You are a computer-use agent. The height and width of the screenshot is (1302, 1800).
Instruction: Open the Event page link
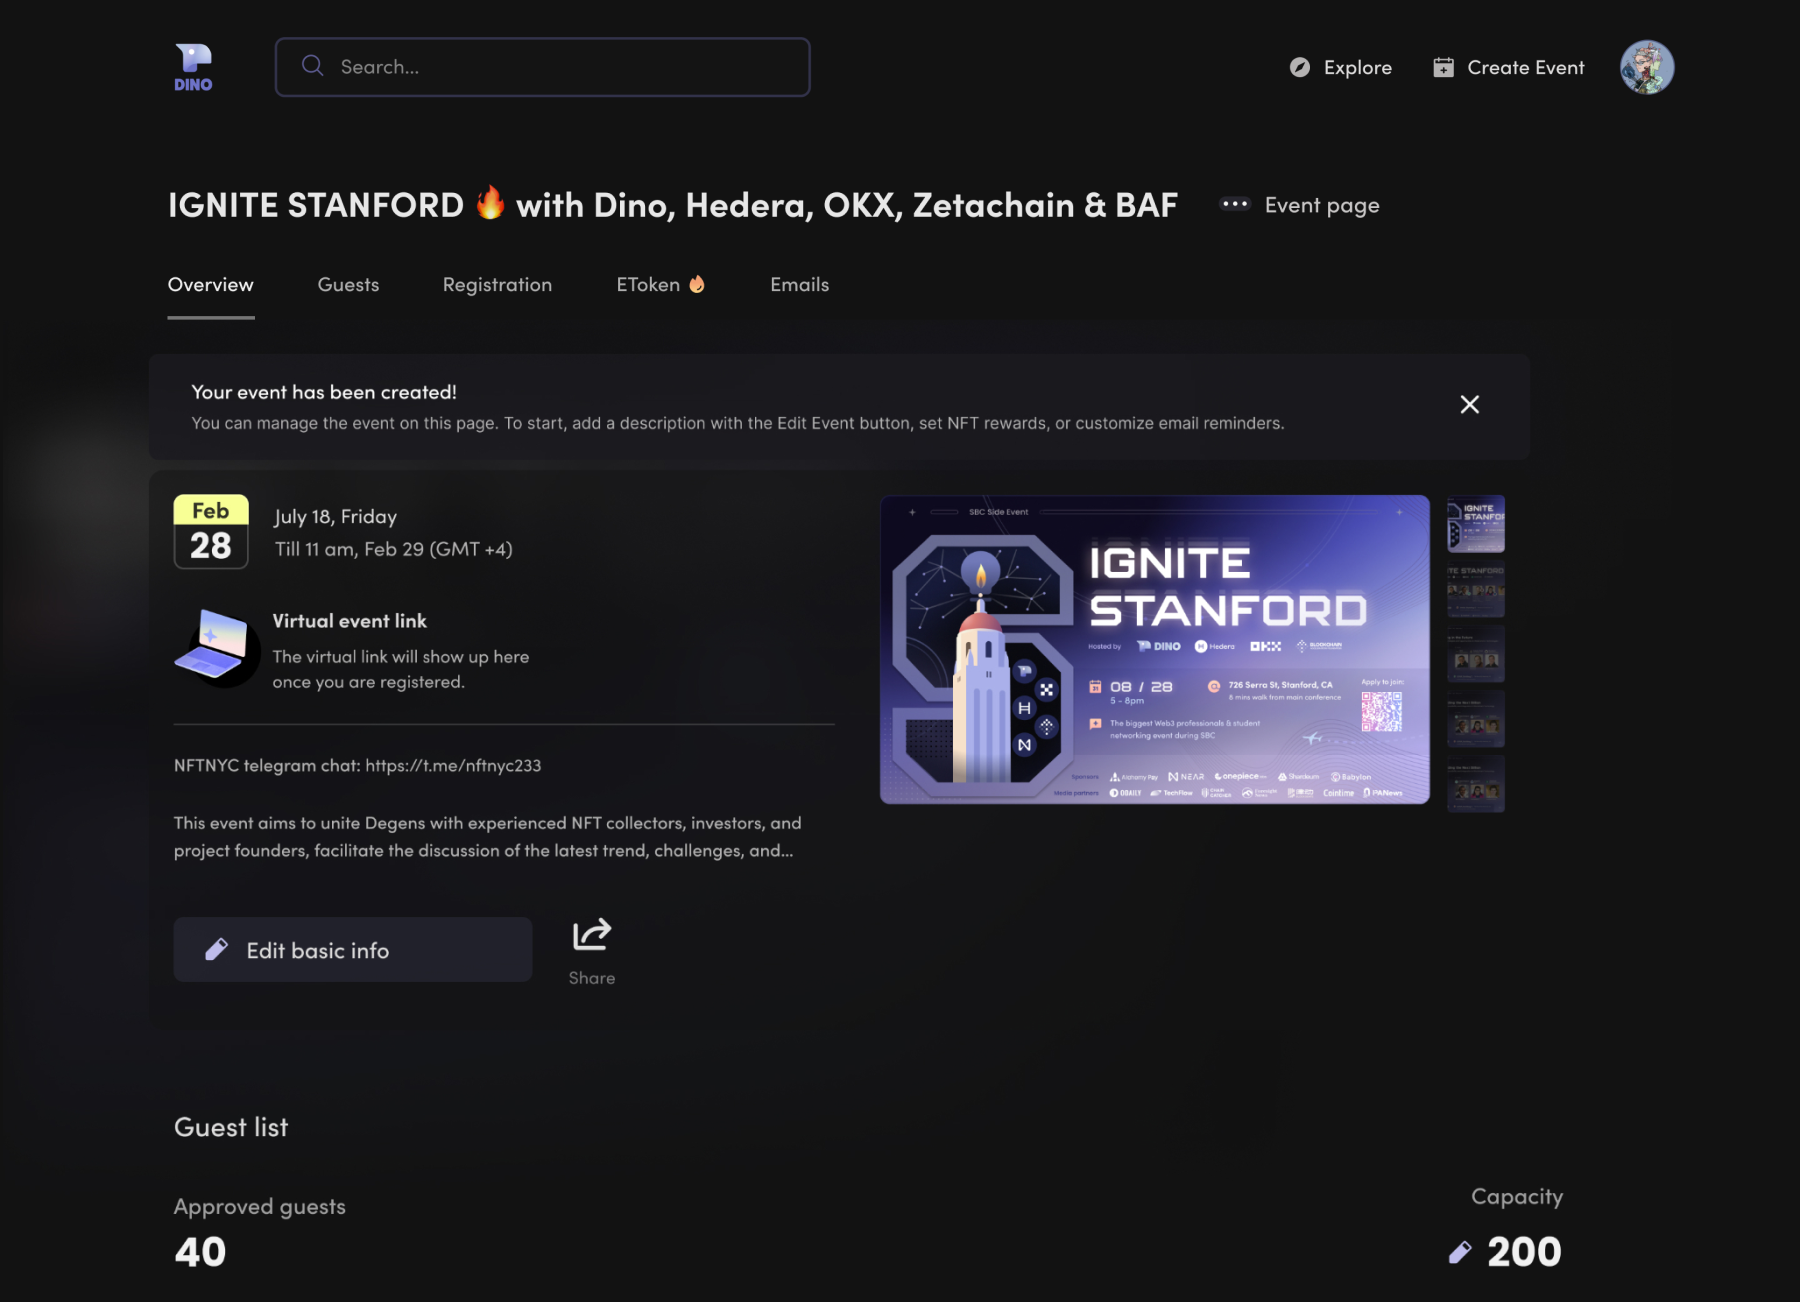tap(1321, 205)
